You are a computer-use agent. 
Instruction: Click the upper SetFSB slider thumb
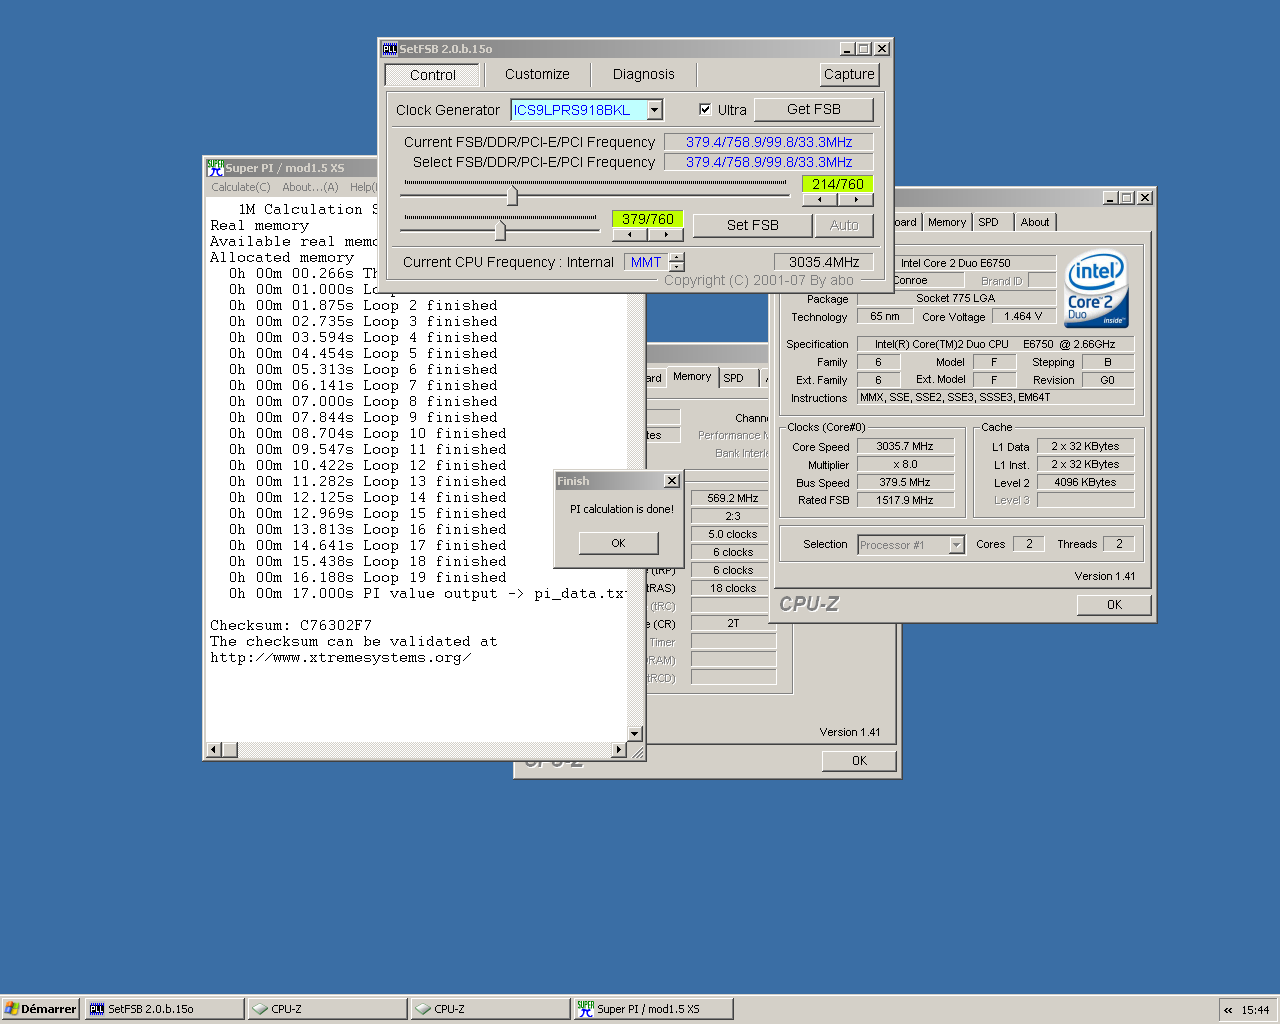[512, 194]
